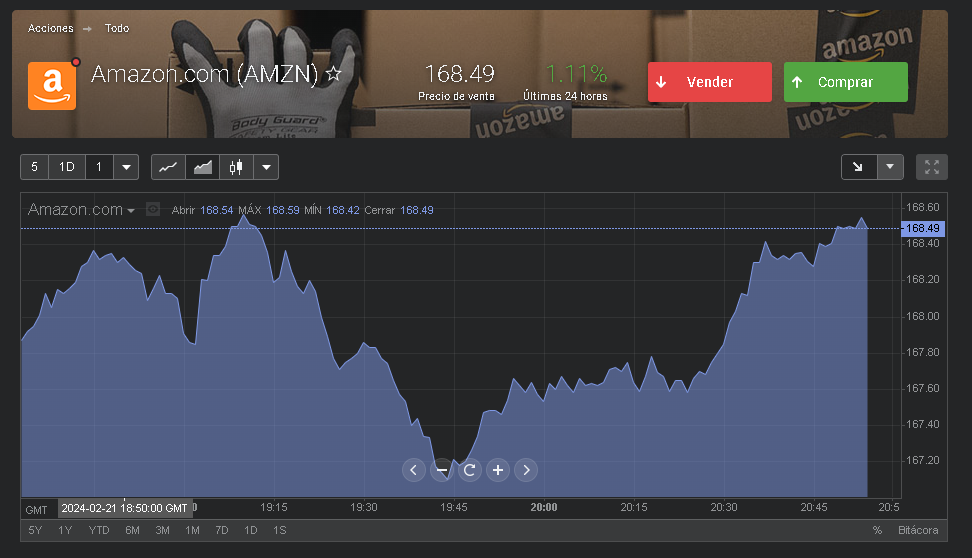Click the 168.49 current price label on axis
Screen dimensions: 972x558
(x=922, y=228)
